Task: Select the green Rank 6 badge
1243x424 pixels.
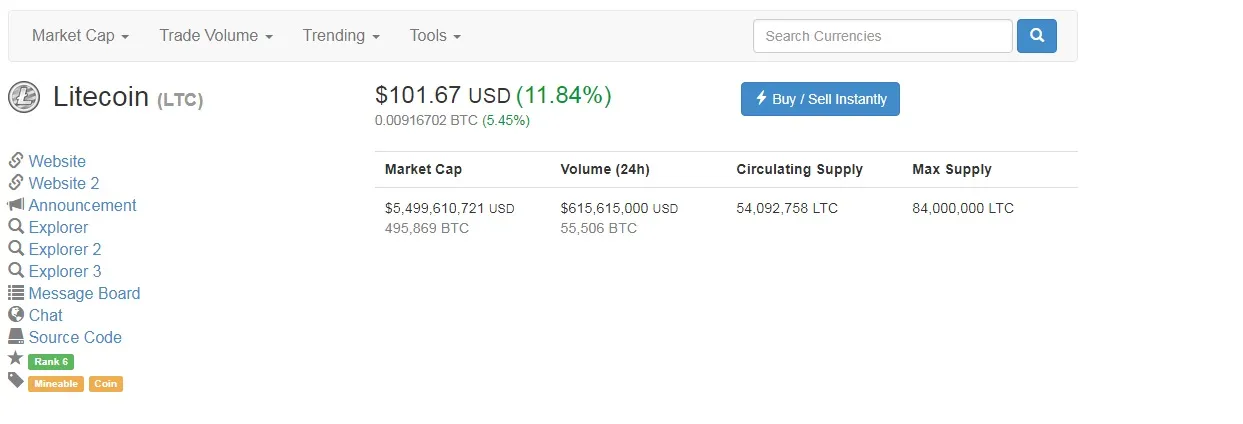Action: click(x=51, y=362)
